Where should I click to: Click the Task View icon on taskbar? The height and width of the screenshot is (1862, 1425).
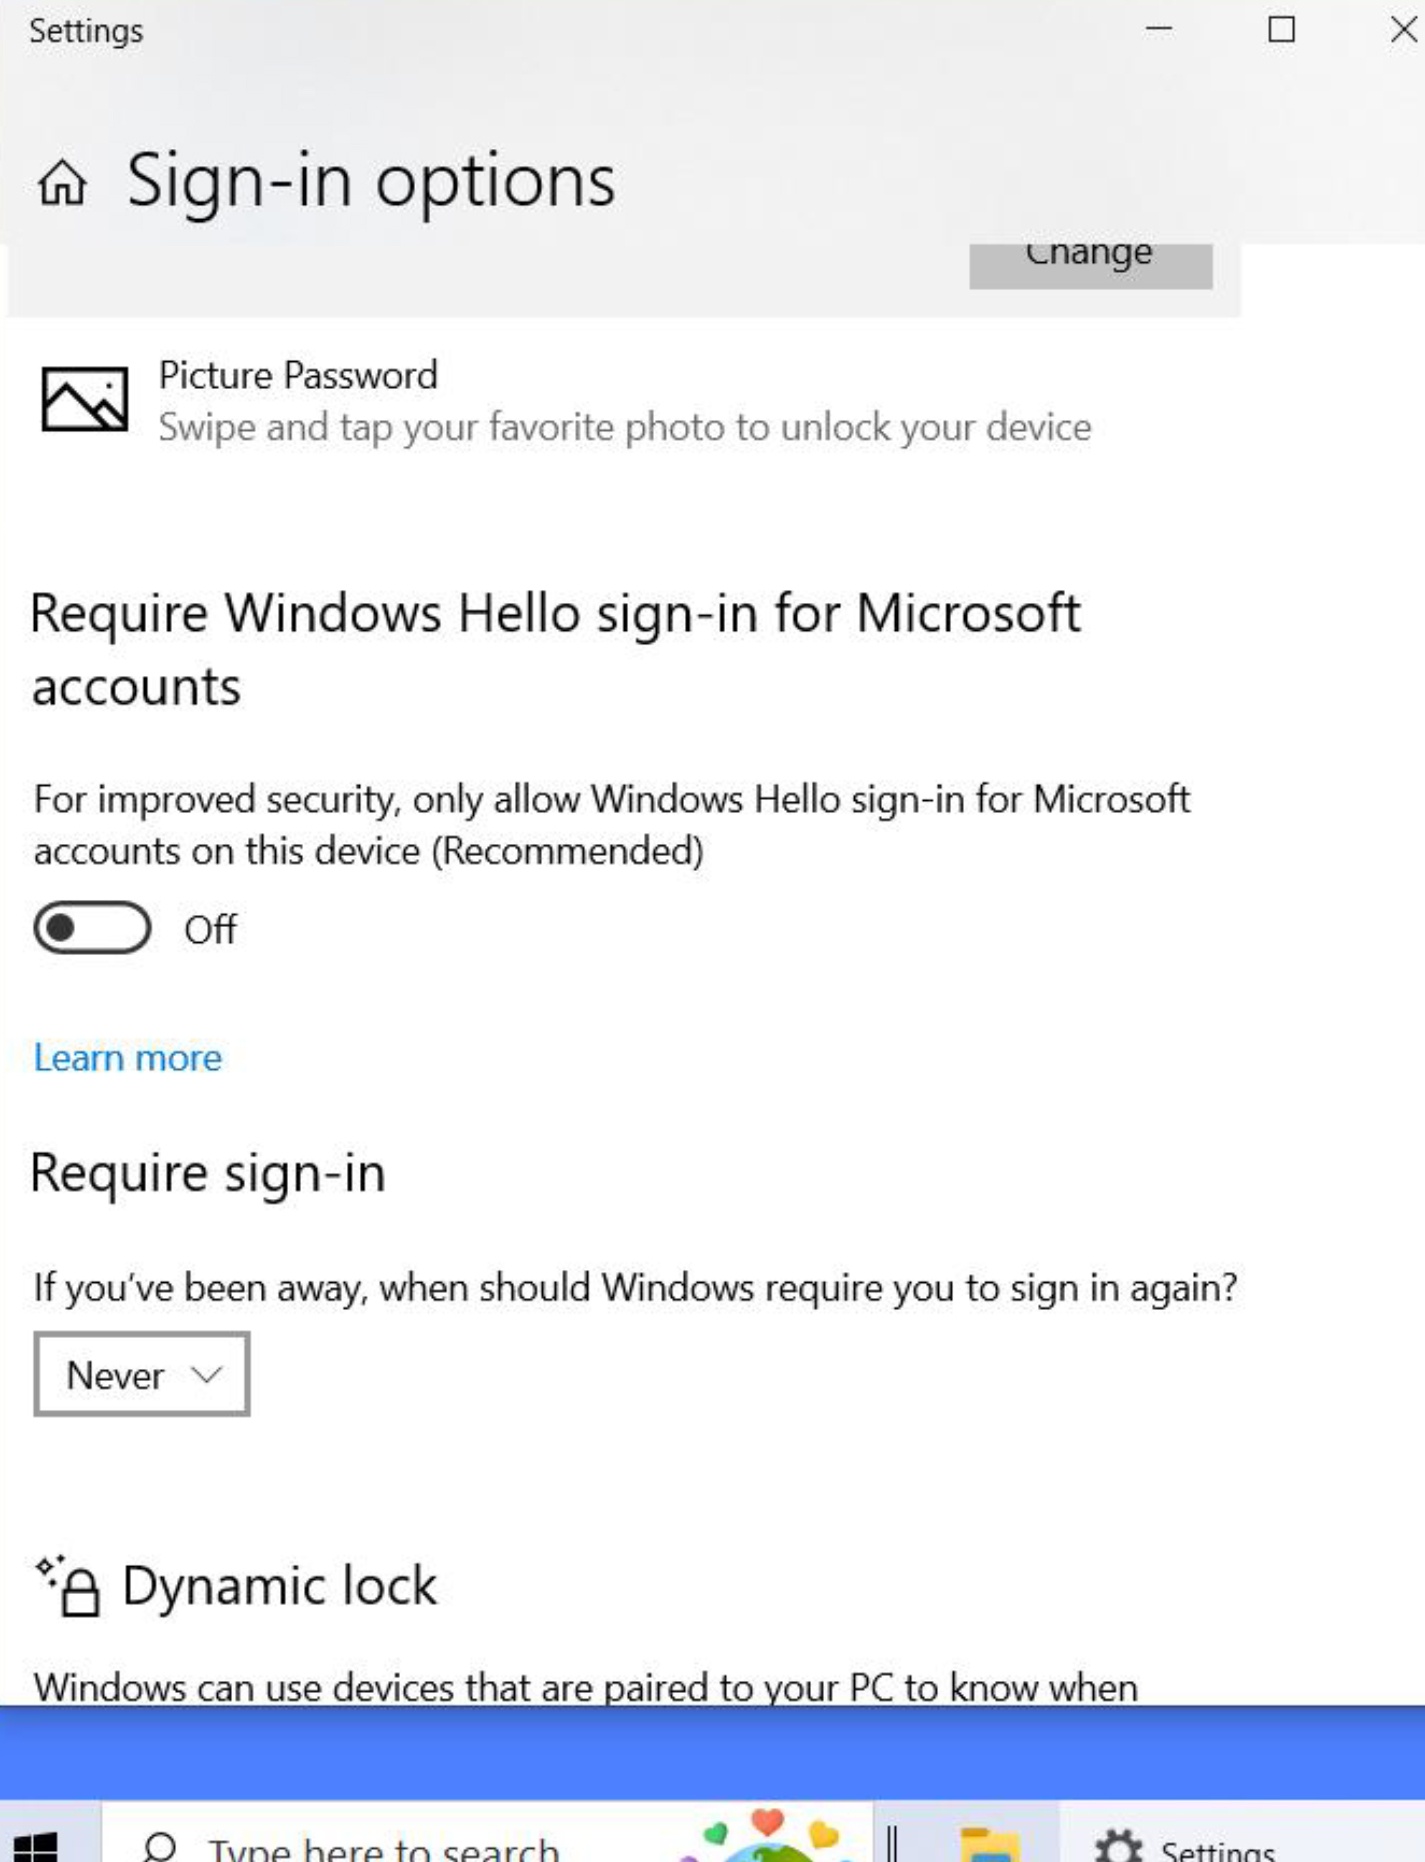click(892, 1844)
